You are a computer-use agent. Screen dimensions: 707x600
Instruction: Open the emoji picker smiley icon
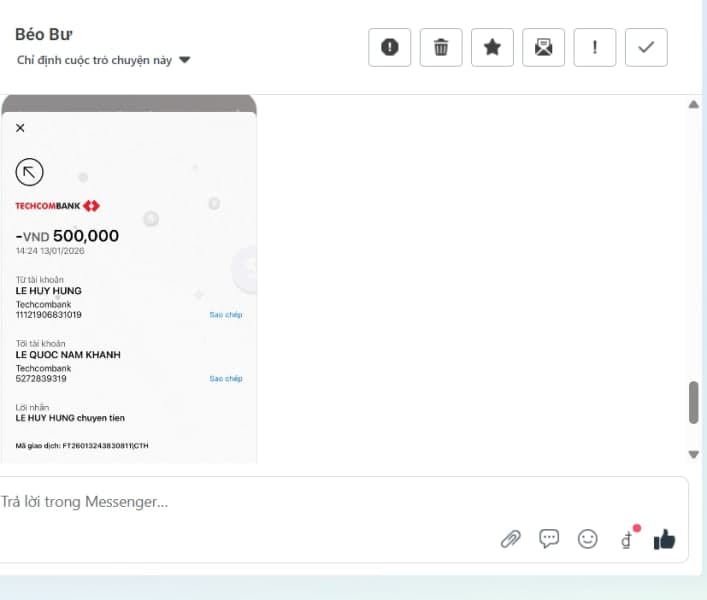click(x=588, y=539)
